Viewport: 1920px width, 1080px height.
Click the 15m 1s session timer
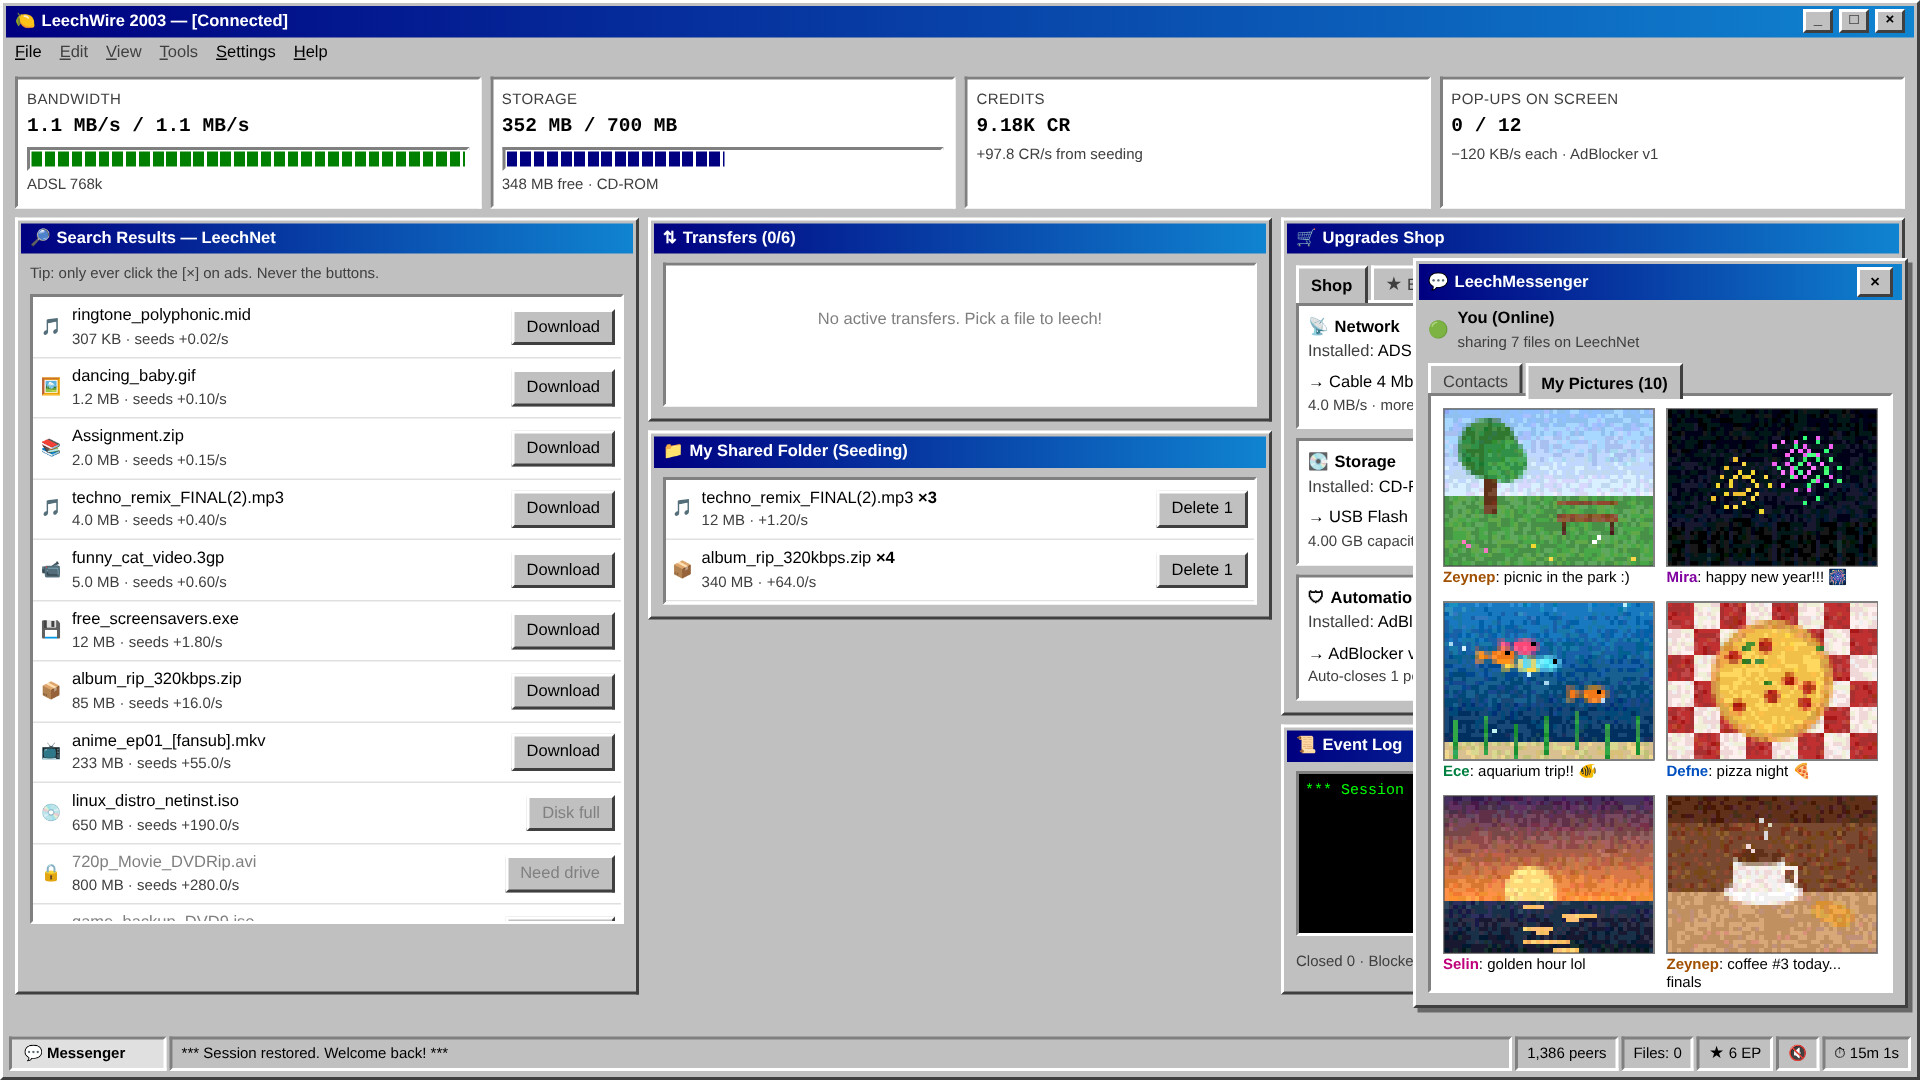[1866, 1053]
